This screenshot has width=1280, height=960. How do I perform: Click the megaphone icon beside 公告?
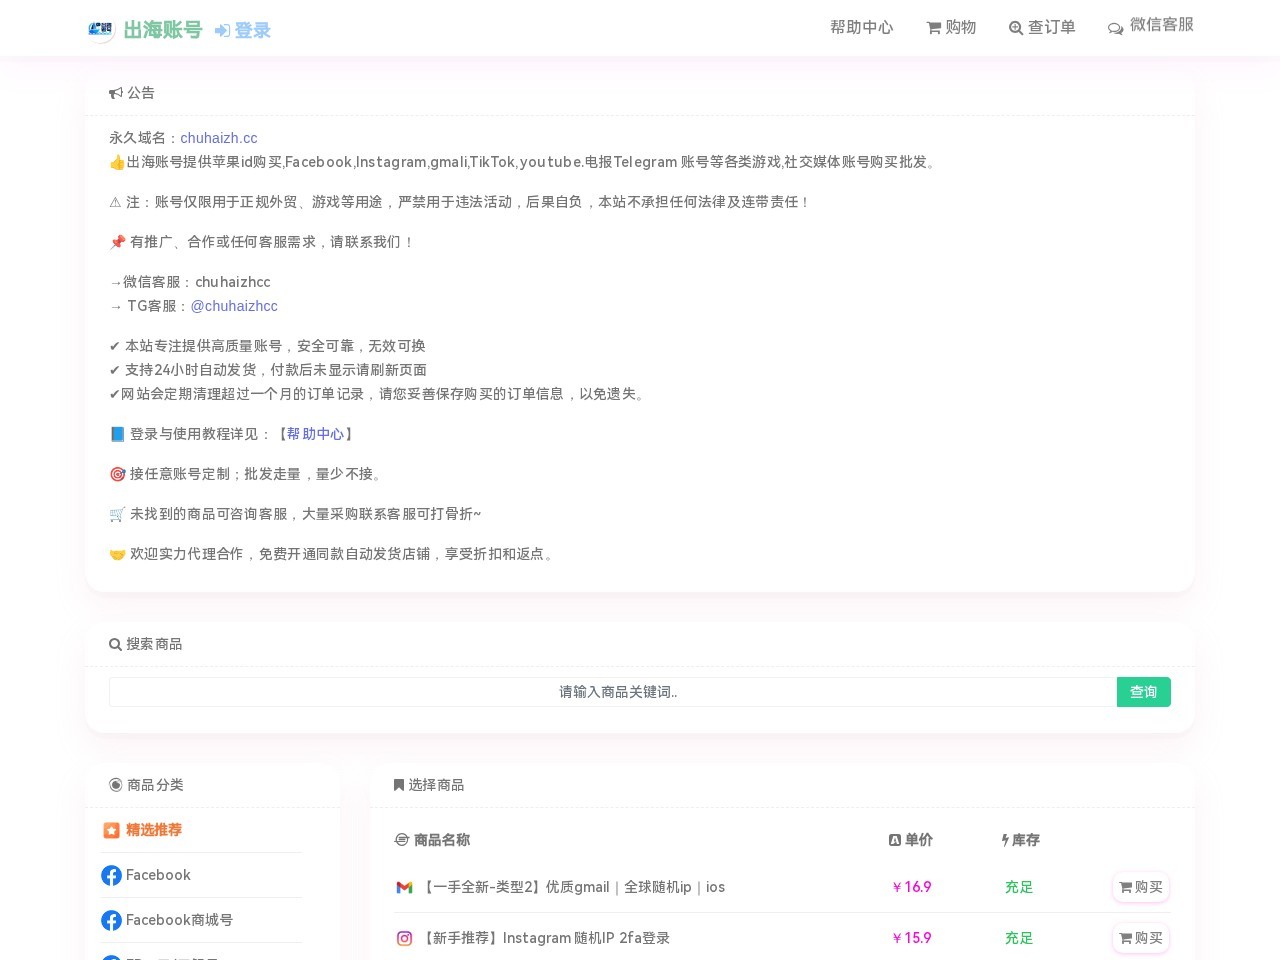pyautogui.click(x=116, y=93)
